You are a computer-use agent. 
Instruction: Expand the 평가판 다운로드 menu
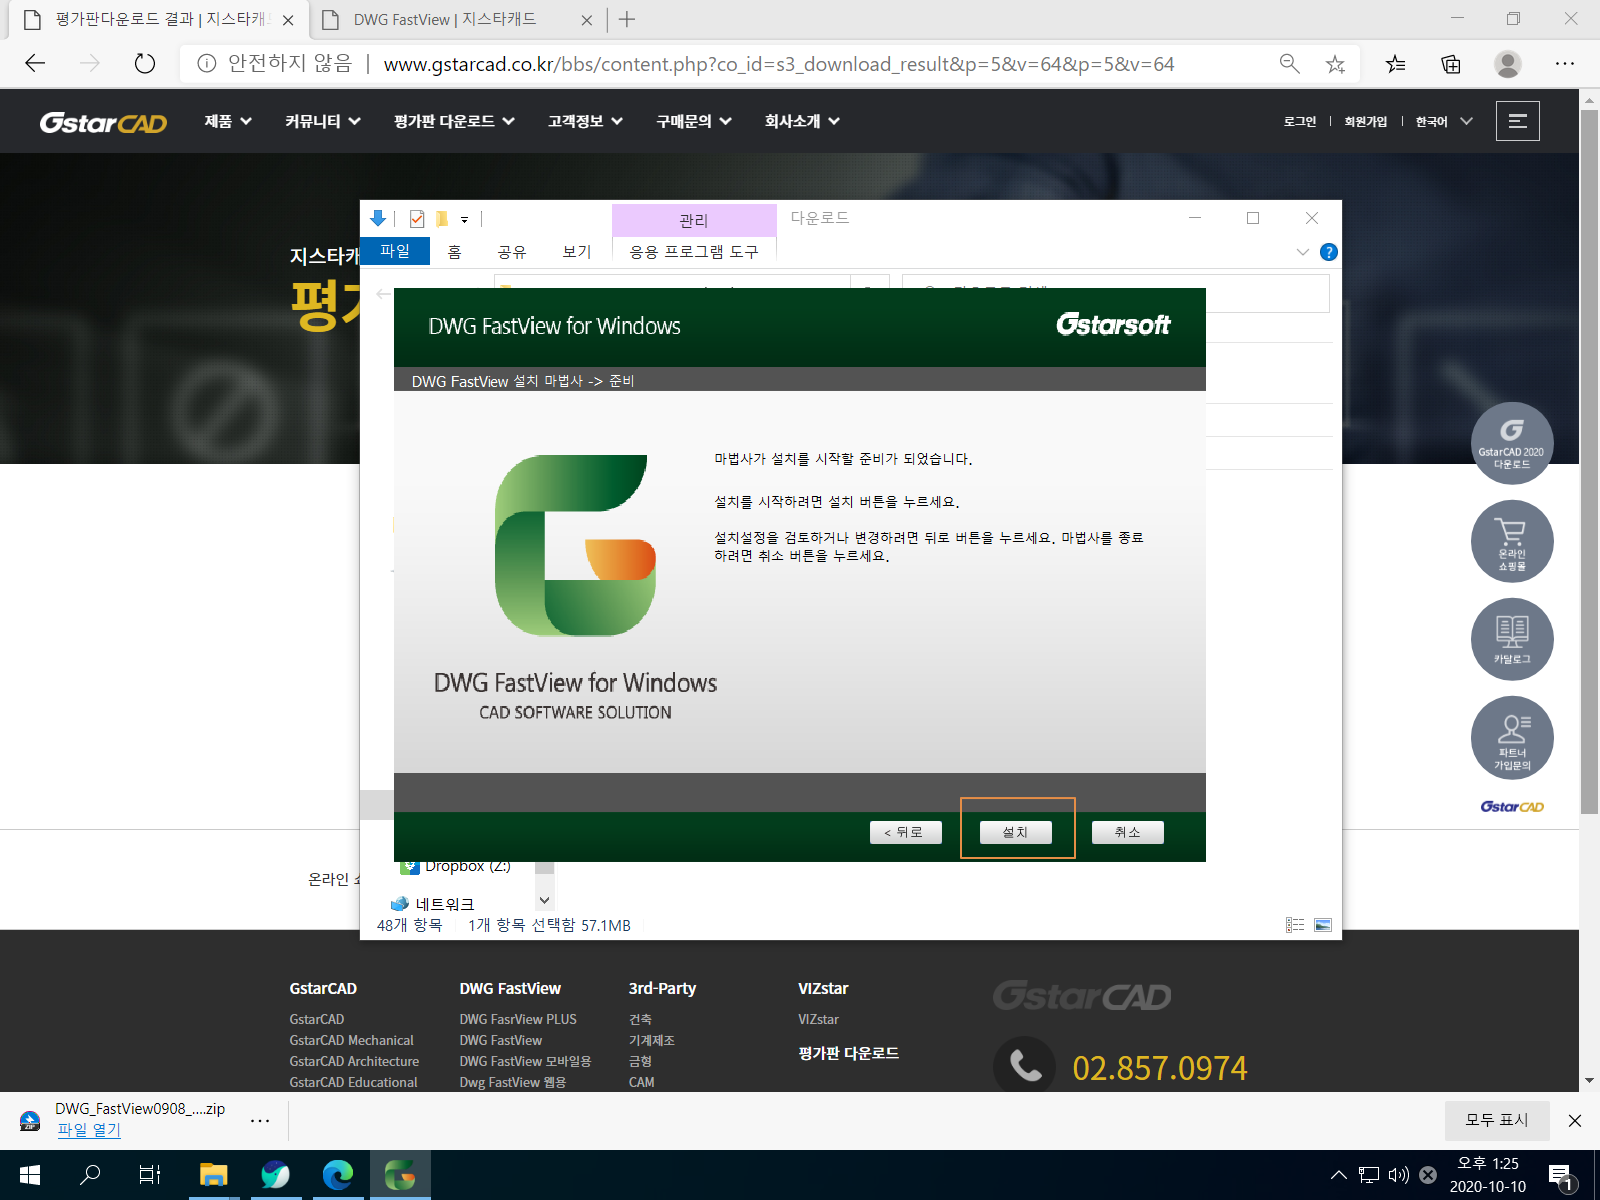454,121
